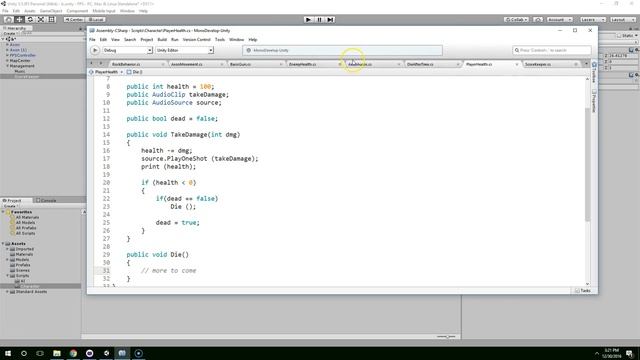Launch Chrome from taskbar

(x=73, y=353)
